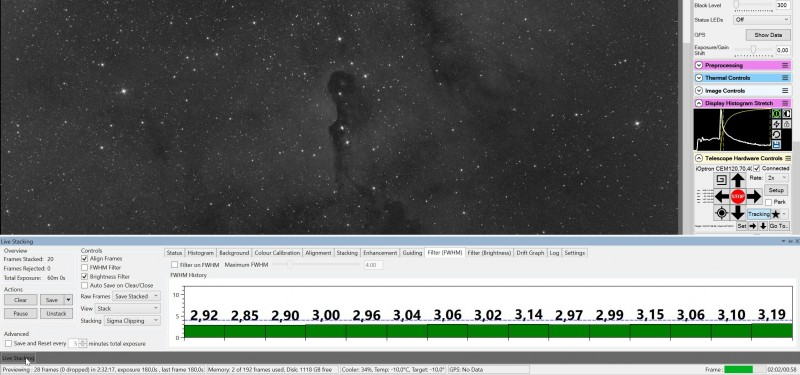The height and width of the screenshot is (375, 800).
Task: Save histogram stretch with the floppy disk icon
Action: [x=776, y=144]
